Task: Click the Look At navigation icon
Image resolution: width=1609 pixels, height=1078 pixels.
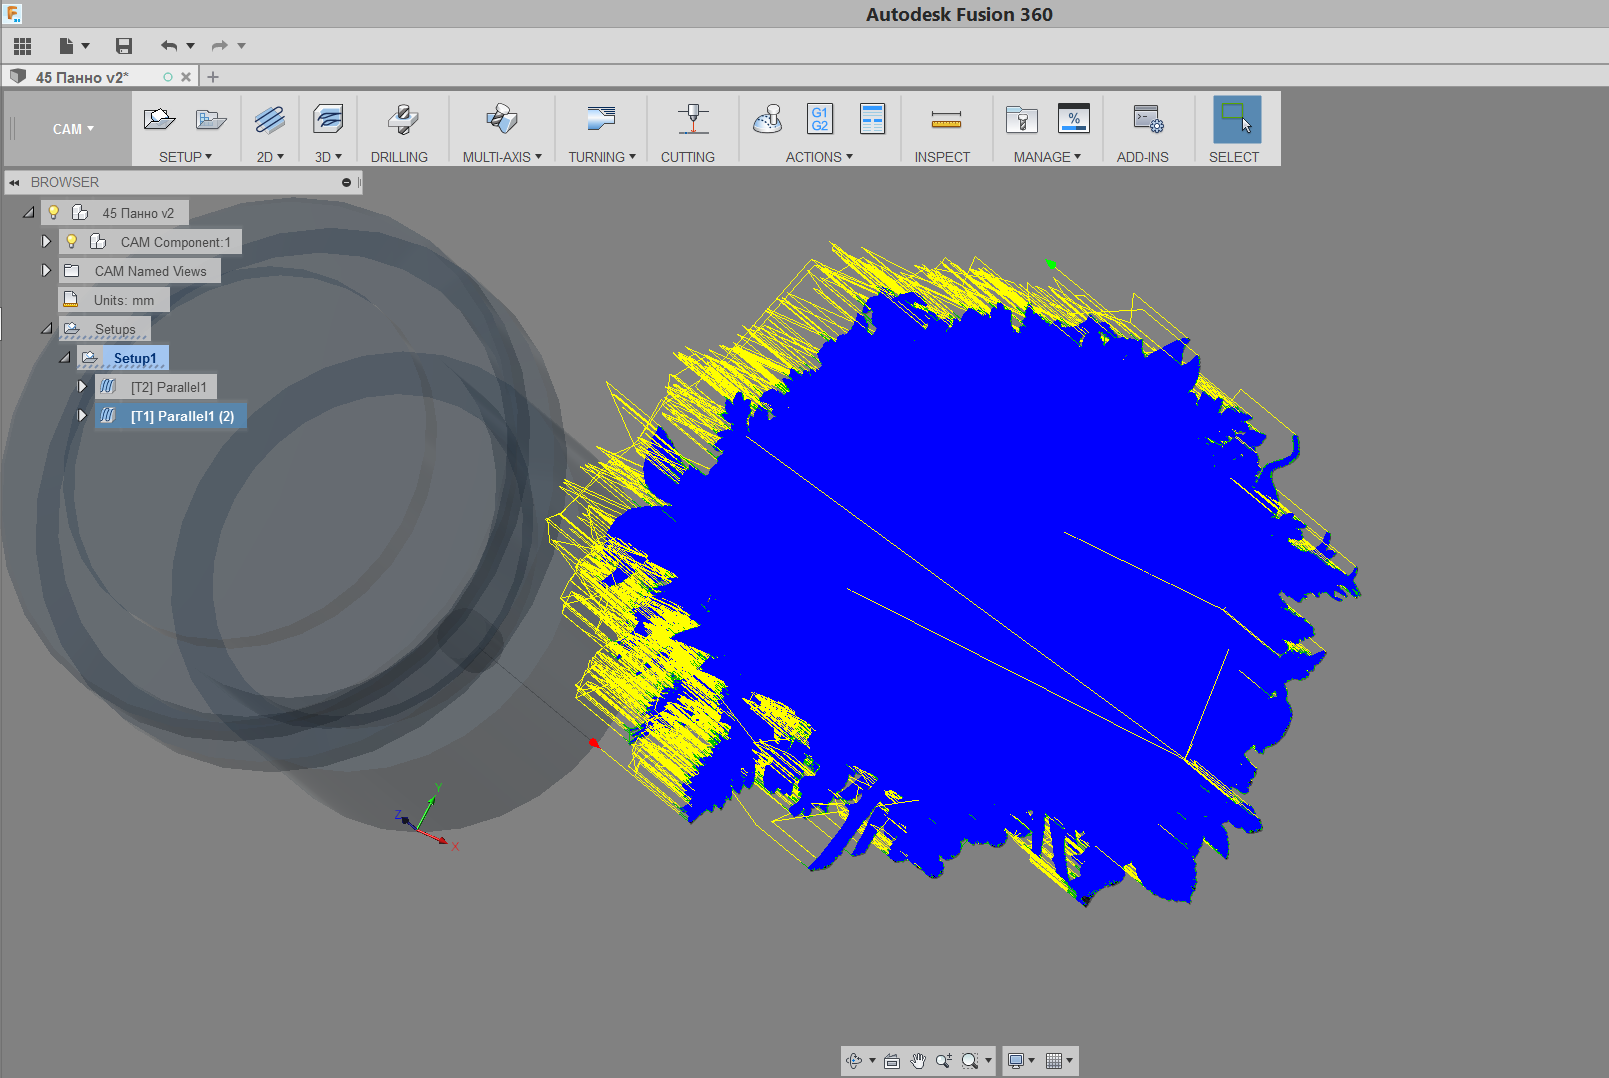Action: (892, 1061)
